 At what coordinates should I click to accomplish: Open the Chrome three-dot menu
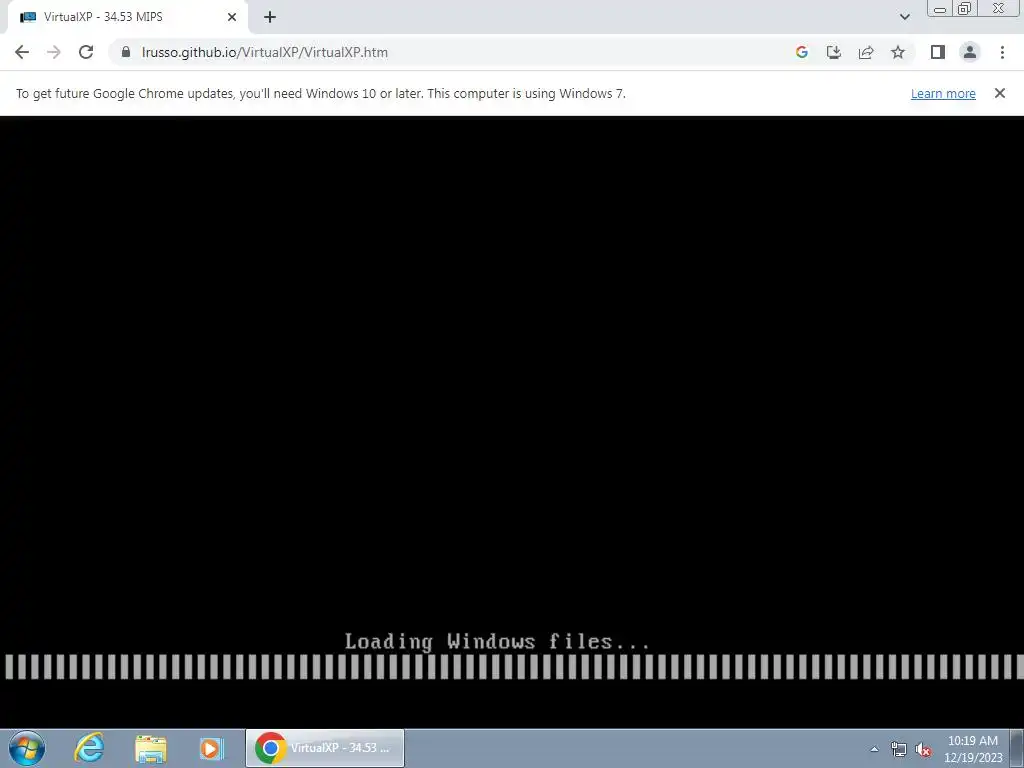coord(1002,52)
